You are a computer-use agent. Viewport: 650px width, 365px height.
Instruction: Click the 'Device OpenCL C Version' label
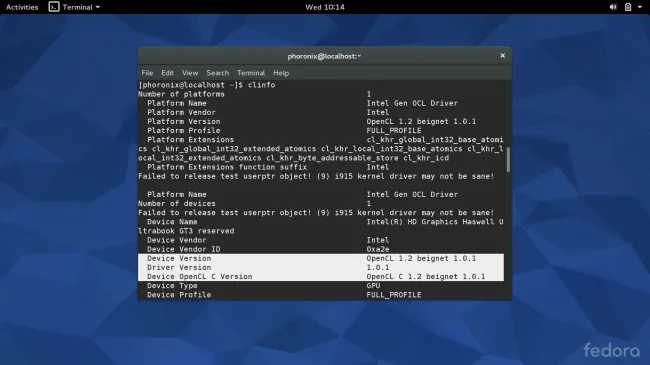[x=199, y=277]
